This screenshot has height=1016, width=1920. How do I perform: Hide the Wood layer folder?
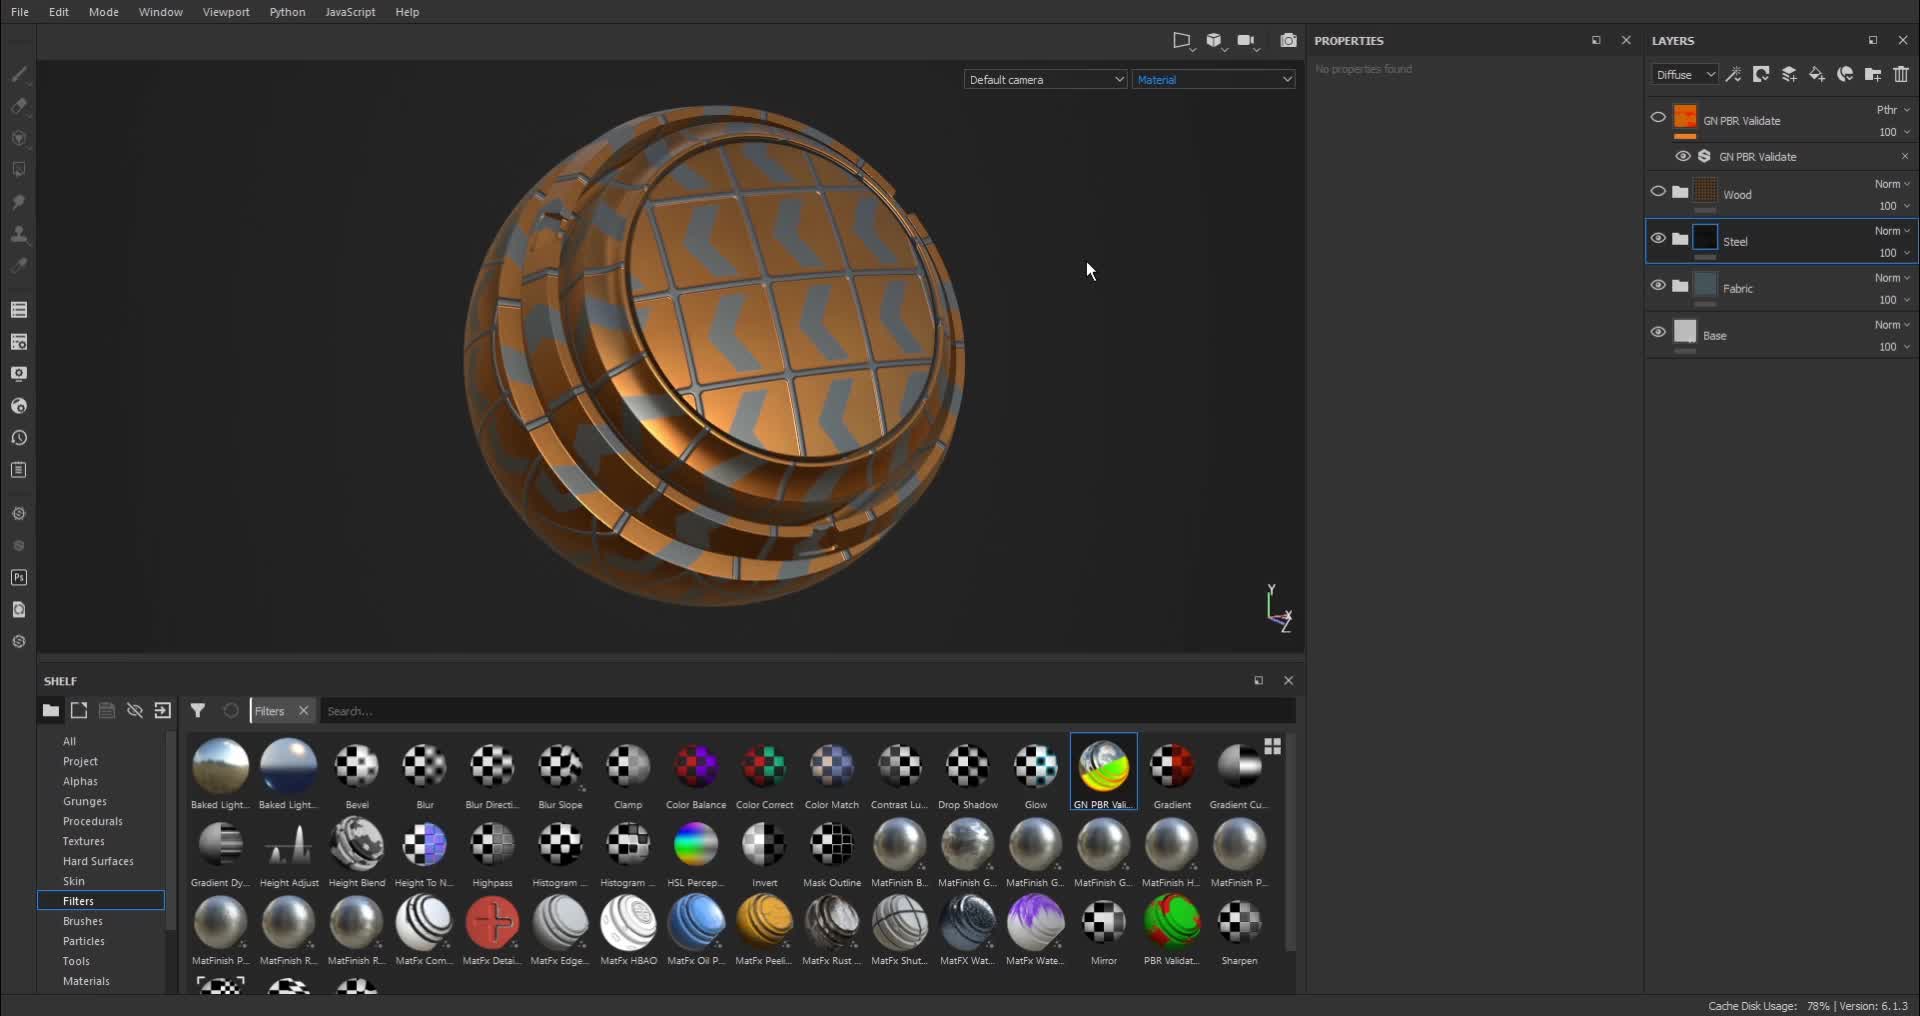(1658, 192)
